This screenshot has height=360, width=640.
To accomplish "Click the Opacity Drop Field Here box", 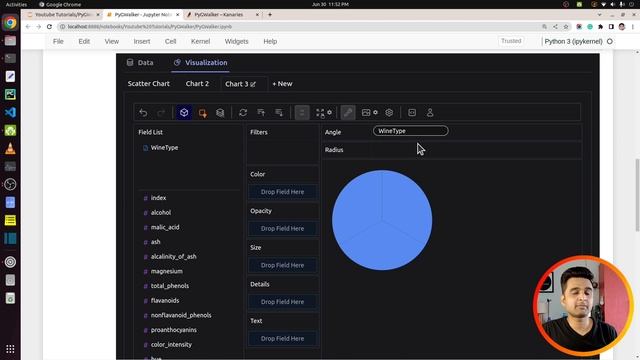I will [x=282, y=229].
